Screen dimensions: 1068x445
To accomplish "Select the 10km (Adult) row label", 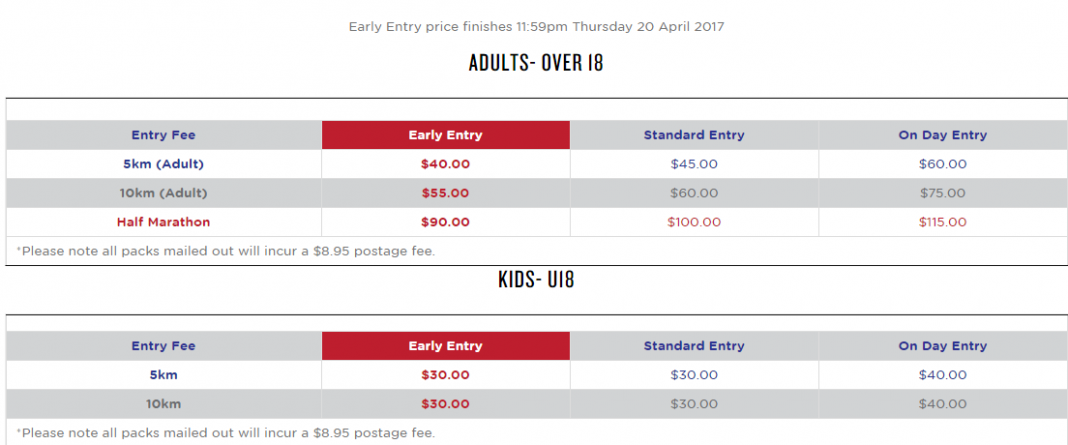I will (x=163, y=193).
